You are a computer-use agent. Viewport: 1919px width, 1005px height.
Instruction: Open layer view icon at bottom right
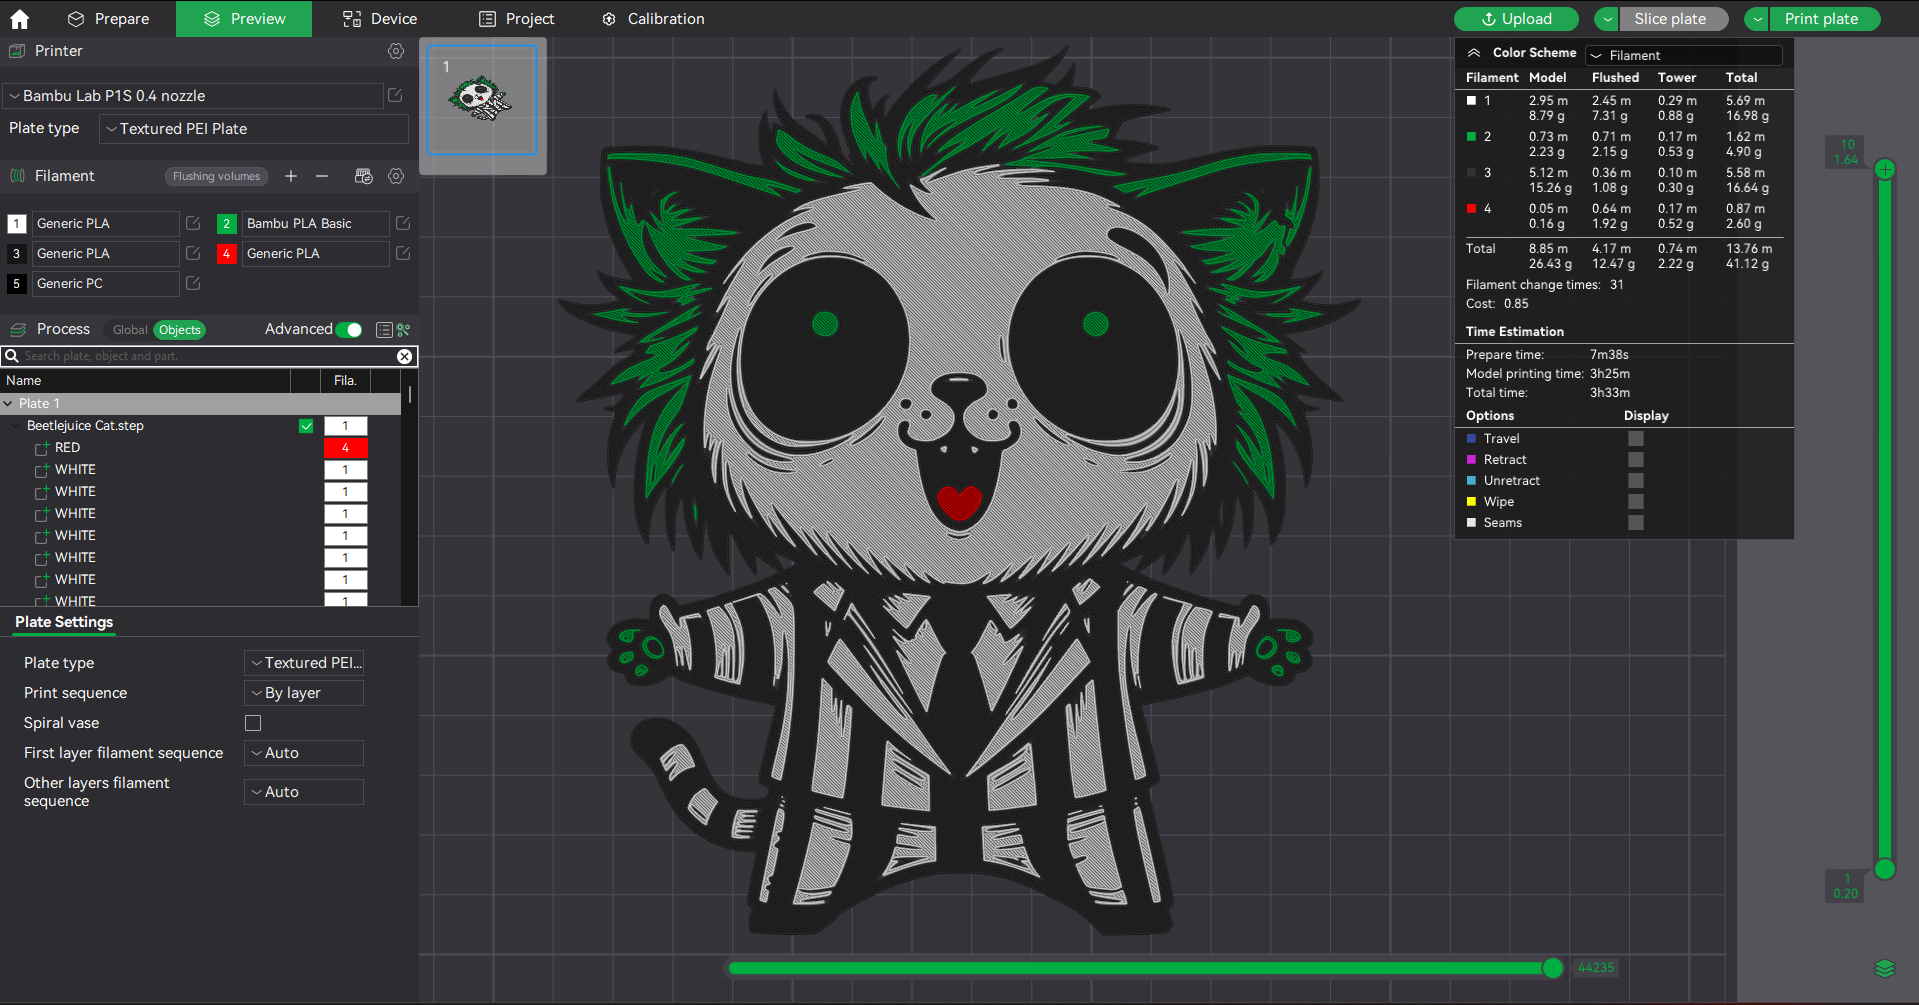(1885, 968)
